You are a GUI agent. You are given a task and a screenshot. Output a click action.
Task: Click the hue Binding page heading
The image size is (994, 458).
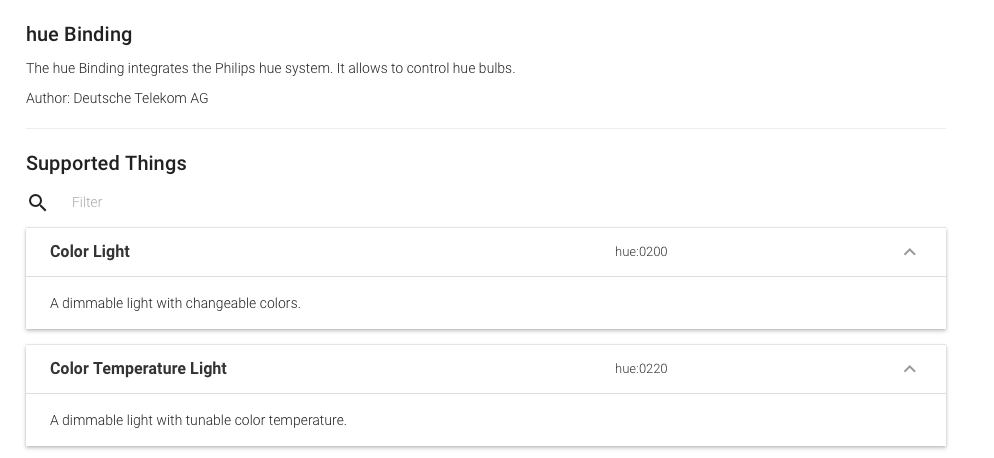tap(79, 34)
